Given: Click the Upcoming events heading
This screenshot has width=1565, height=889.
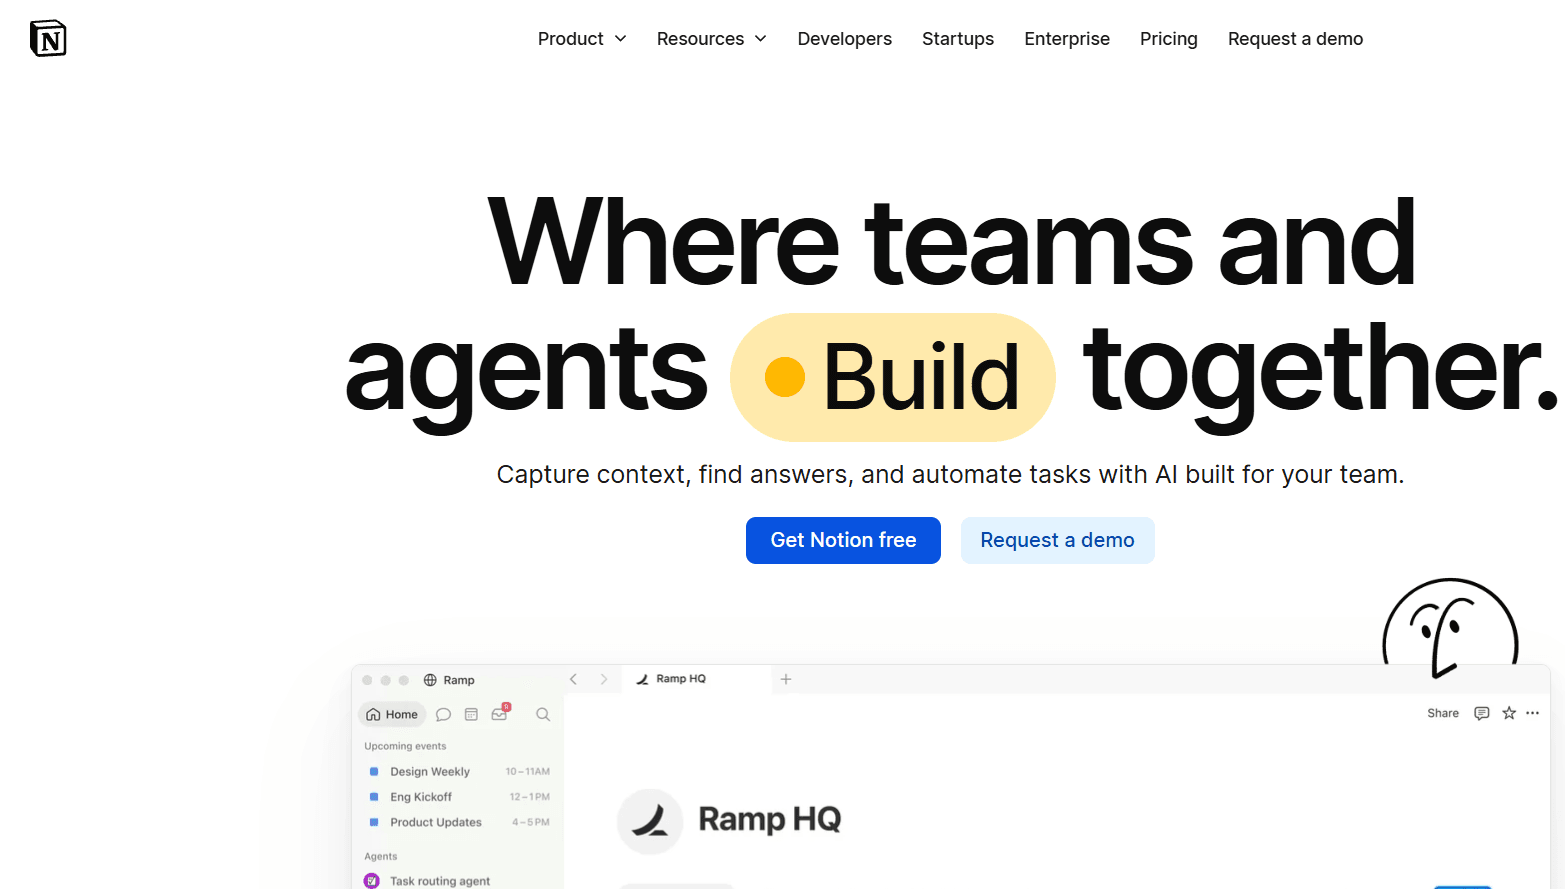Looking at the screenshot, I should point(405,746).
